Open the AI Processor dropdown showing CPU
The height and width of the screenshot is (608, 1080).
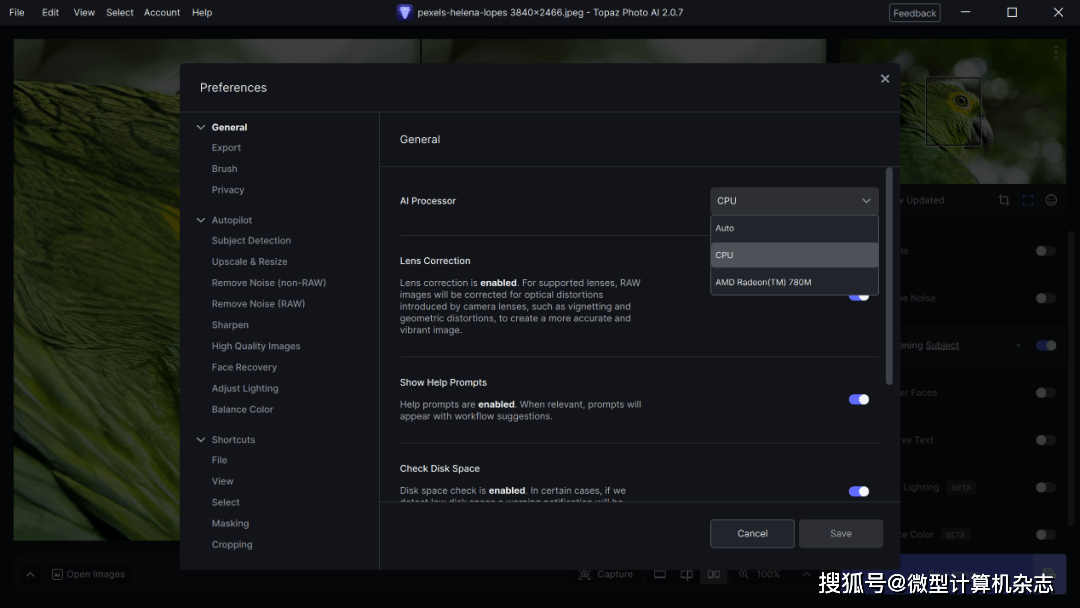[794, 201]
